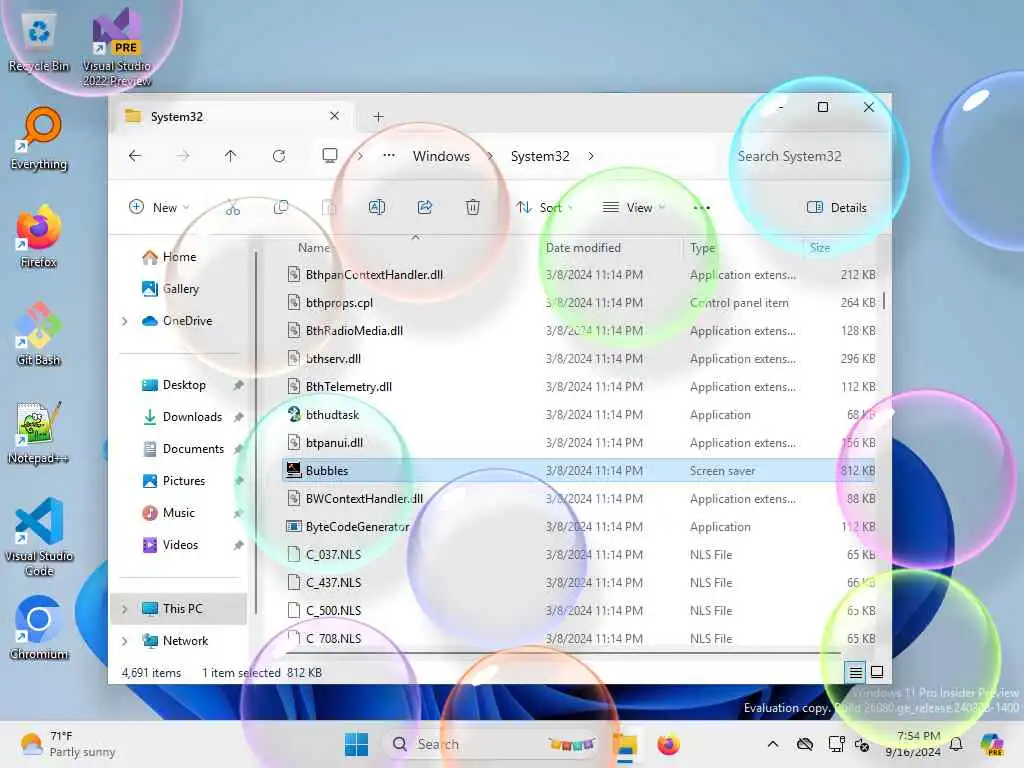Click the This PC monitor icon in address bar
This screenshot has width=1024, height=768.
[330, 155]
